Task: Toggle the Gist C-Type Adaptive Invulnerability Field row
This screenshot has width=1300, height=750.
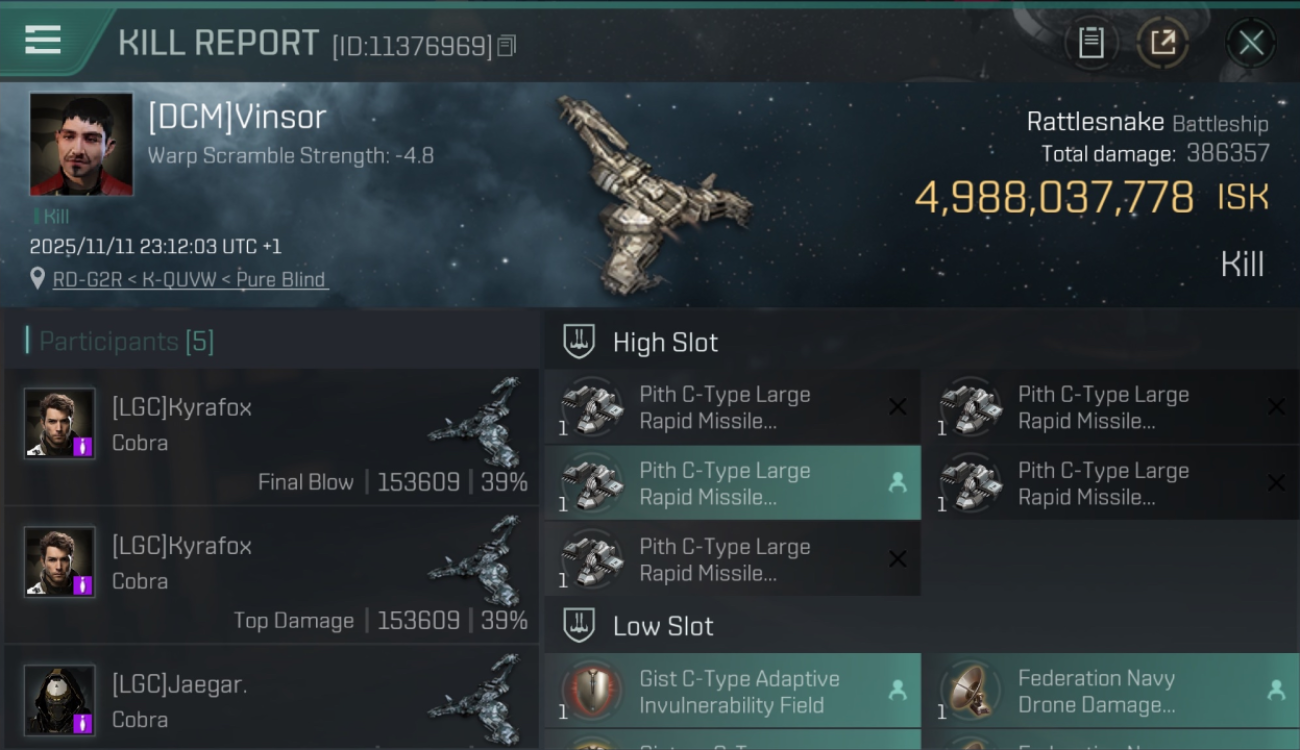Action: 733,691
